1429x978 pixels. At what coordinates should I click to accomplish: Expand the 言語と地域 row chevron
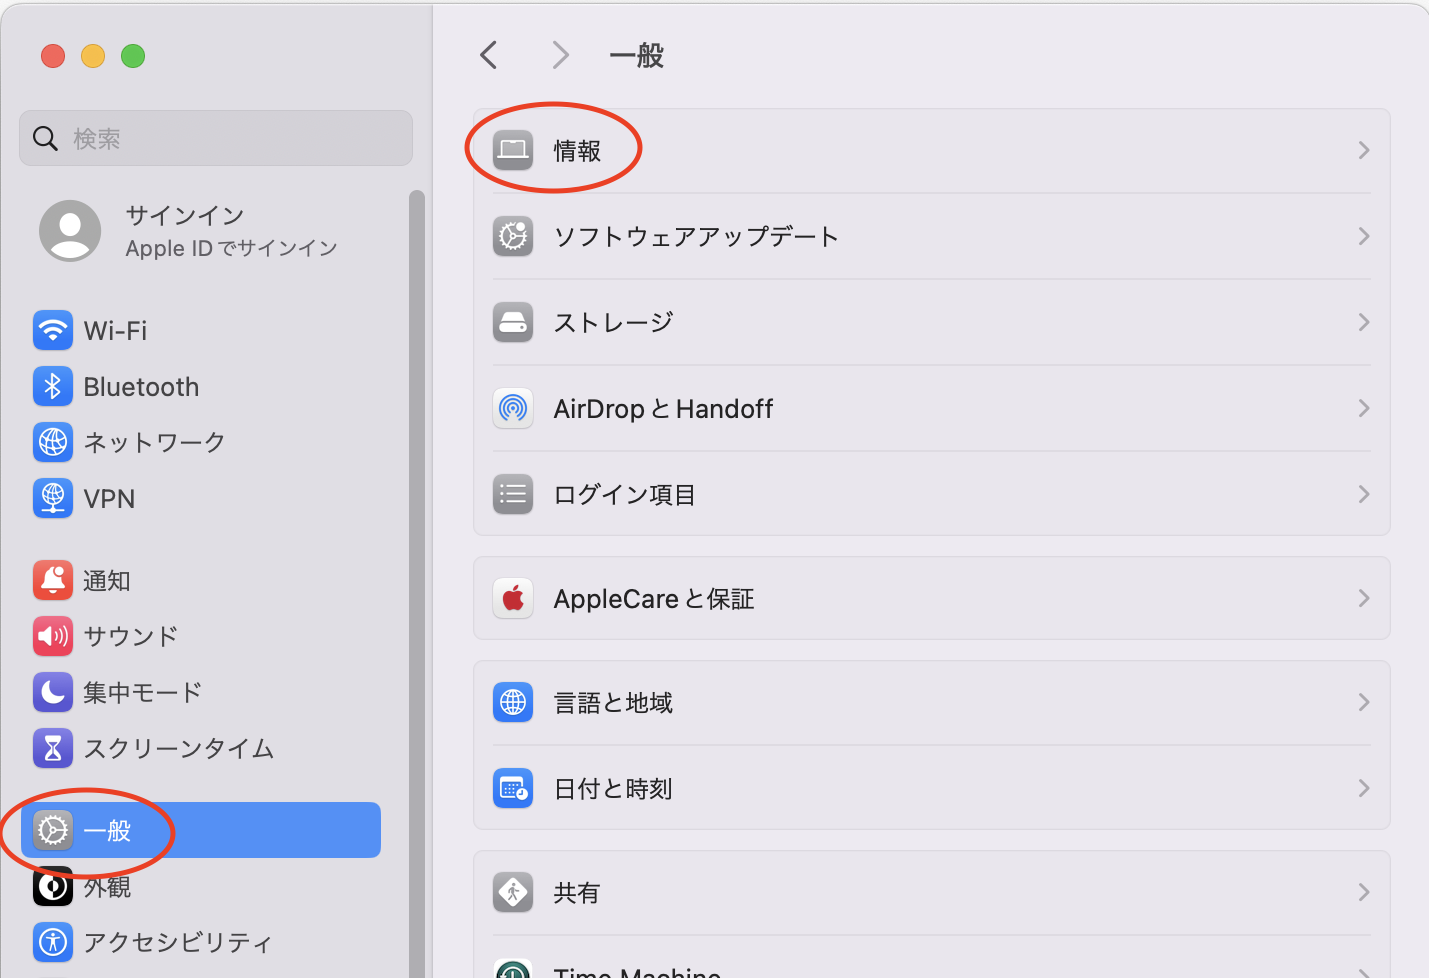coord(1364,702)
